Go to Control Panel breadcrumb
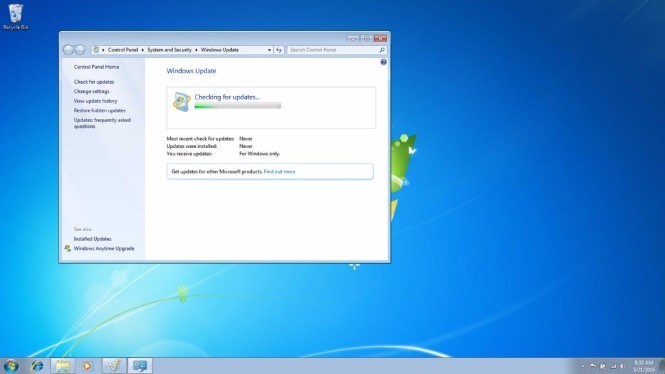Screen dimensions: 665x374 click(123, 50)
